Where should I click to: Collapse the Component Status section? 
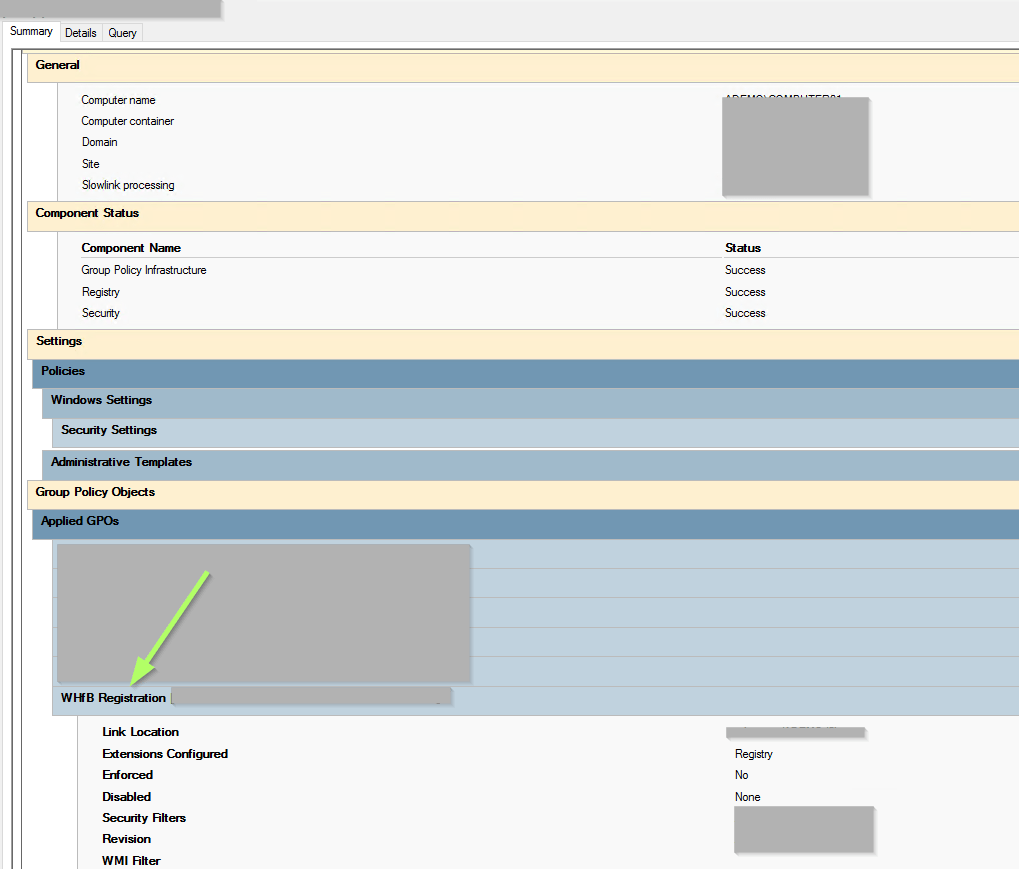click(87, 213)
